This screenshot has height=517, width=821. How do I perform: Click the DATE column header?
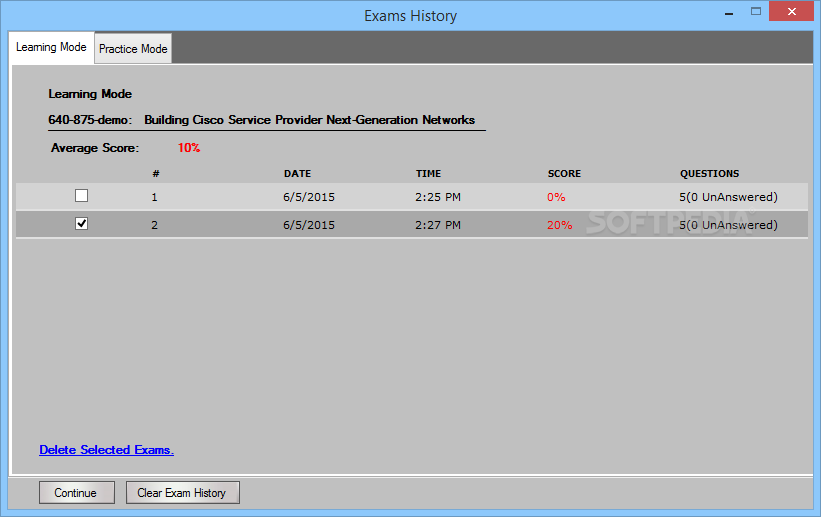[297, 173]
